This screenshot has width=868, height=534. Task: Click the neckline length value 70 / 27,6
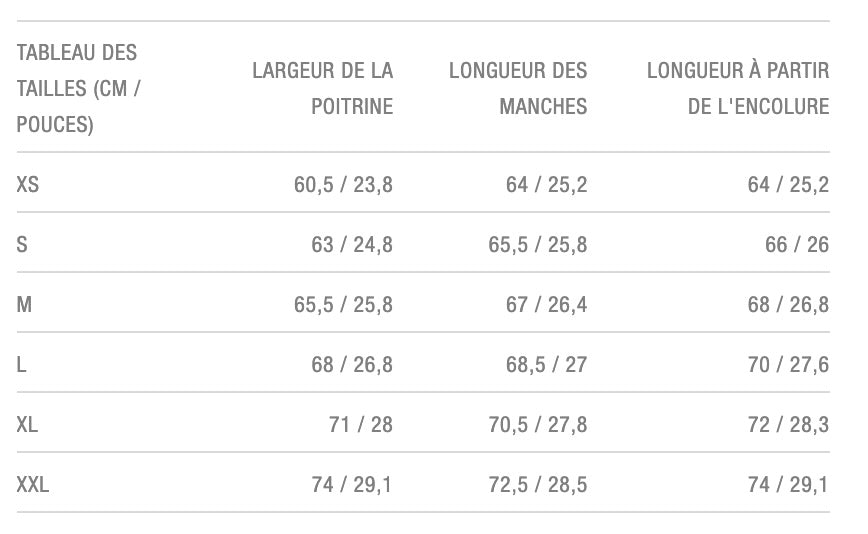788,364
